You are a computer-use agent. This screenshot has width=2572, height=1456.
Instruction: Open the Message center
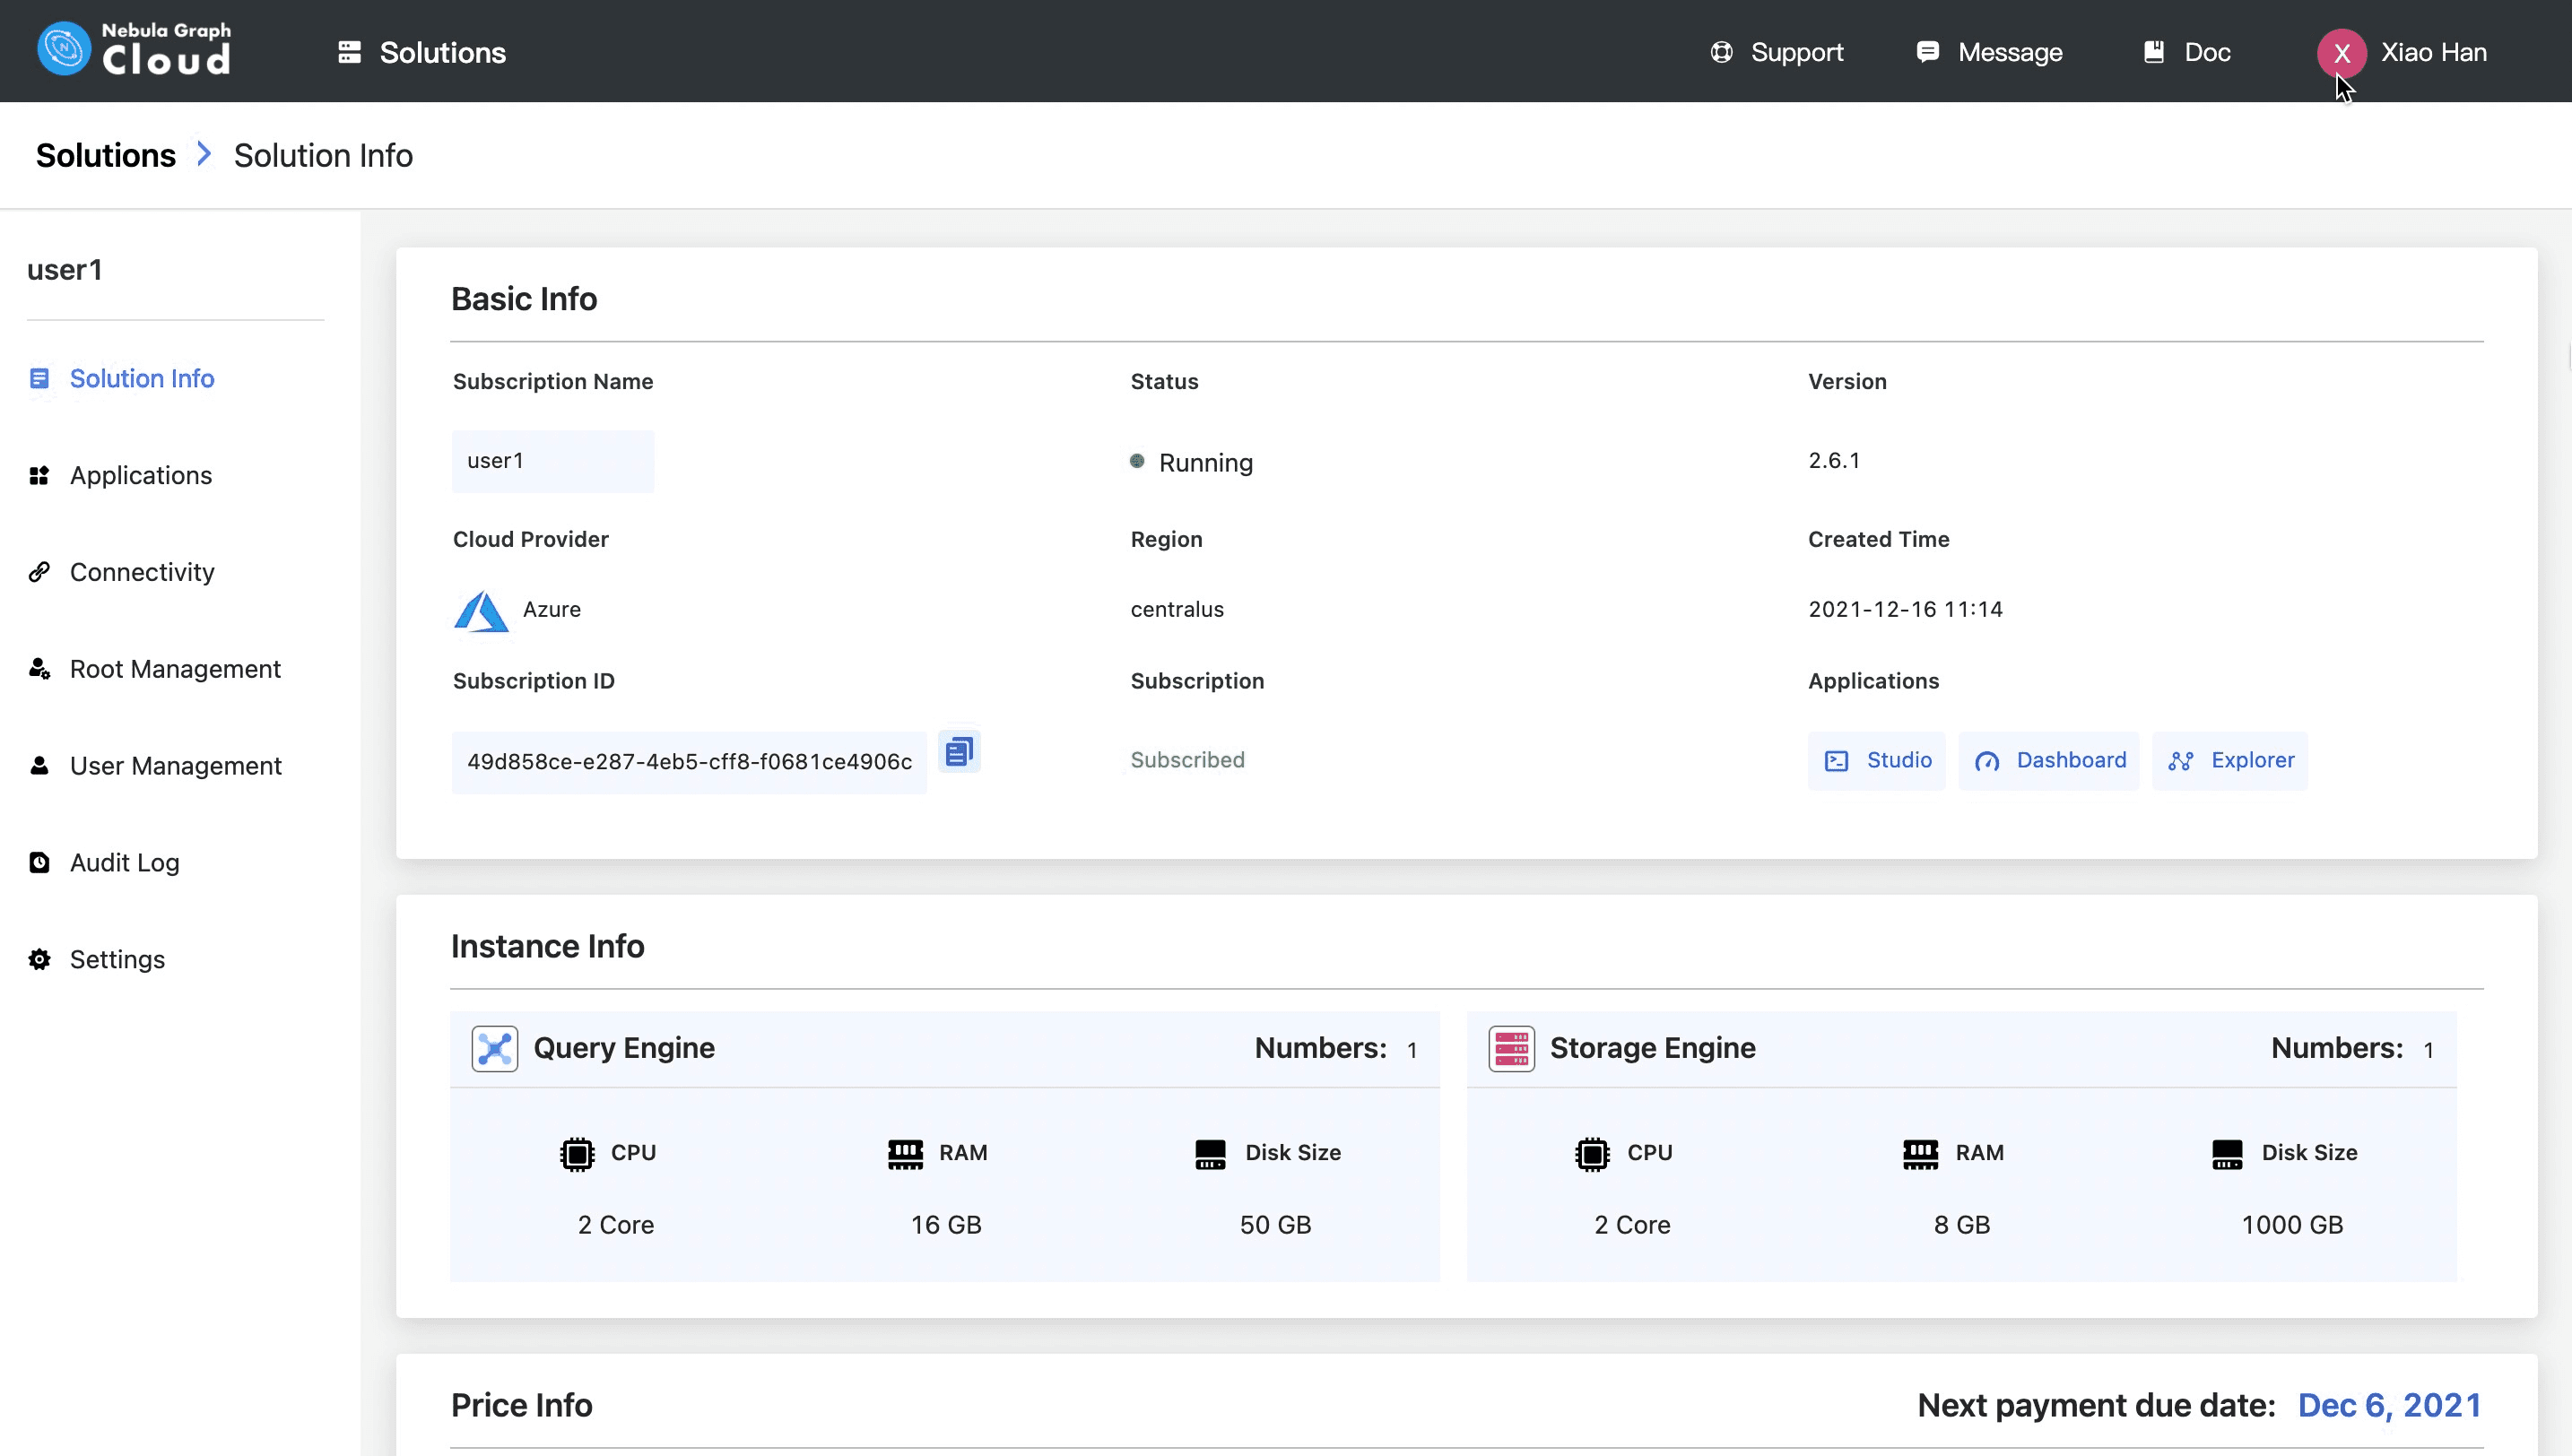(1988, 52)
